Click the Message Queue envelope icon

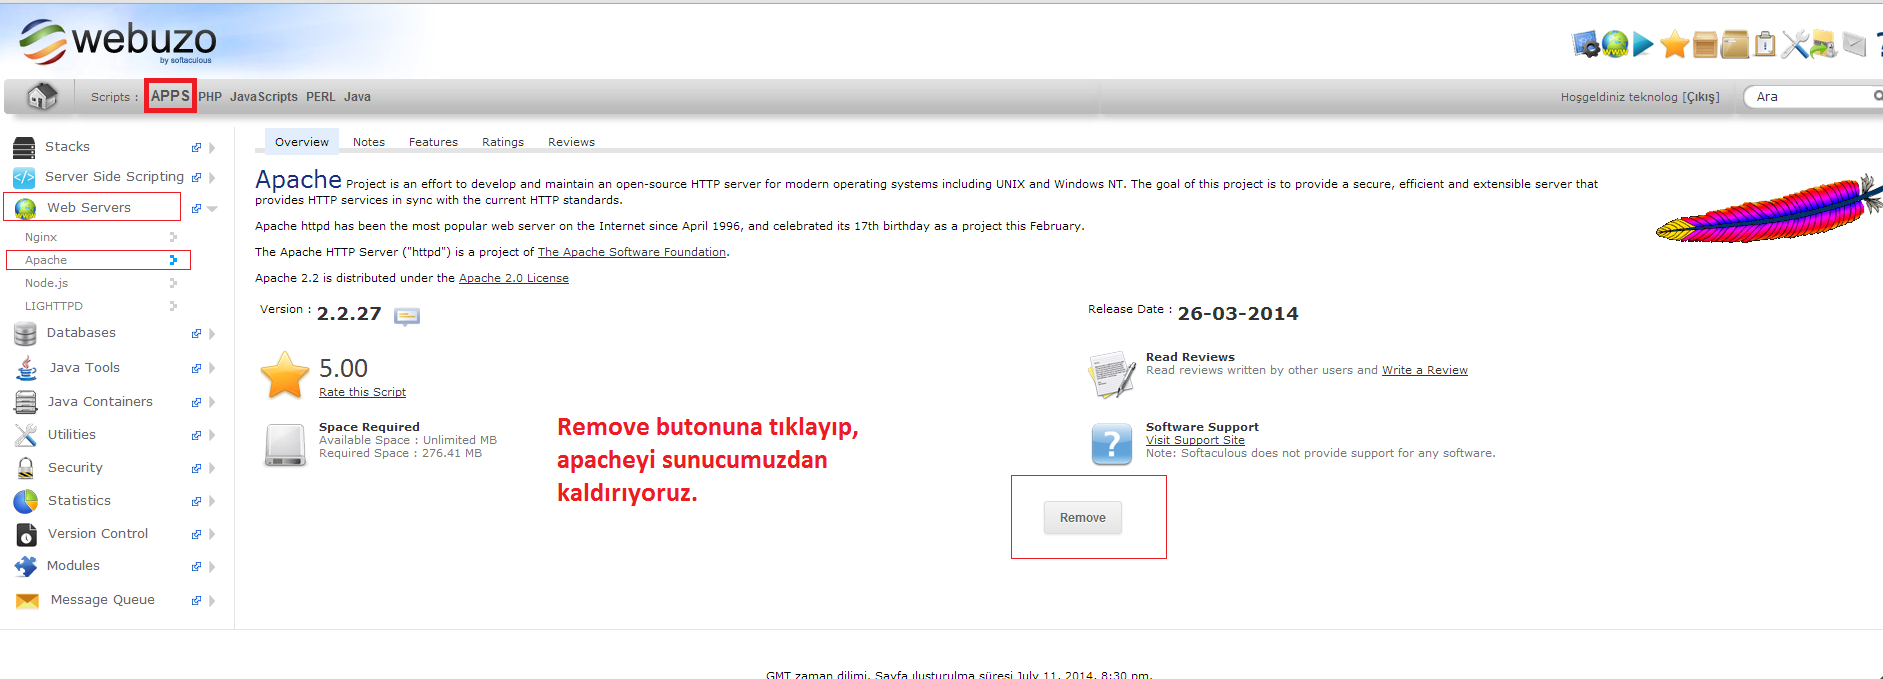click(27, 601)
